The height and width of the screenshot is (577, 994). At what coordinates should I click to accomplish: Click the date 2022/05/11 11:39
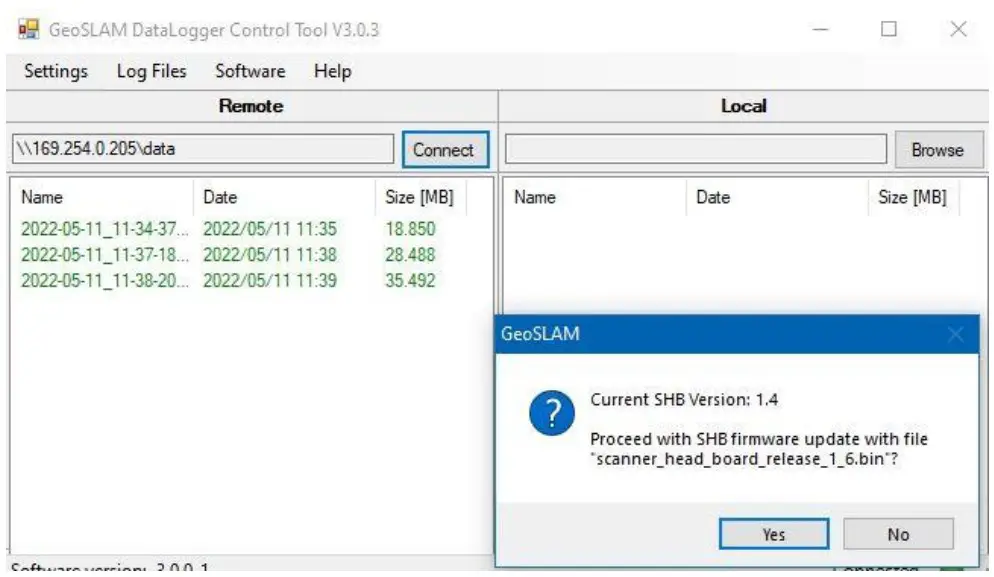pyautogui.click(x=270, y=280)
